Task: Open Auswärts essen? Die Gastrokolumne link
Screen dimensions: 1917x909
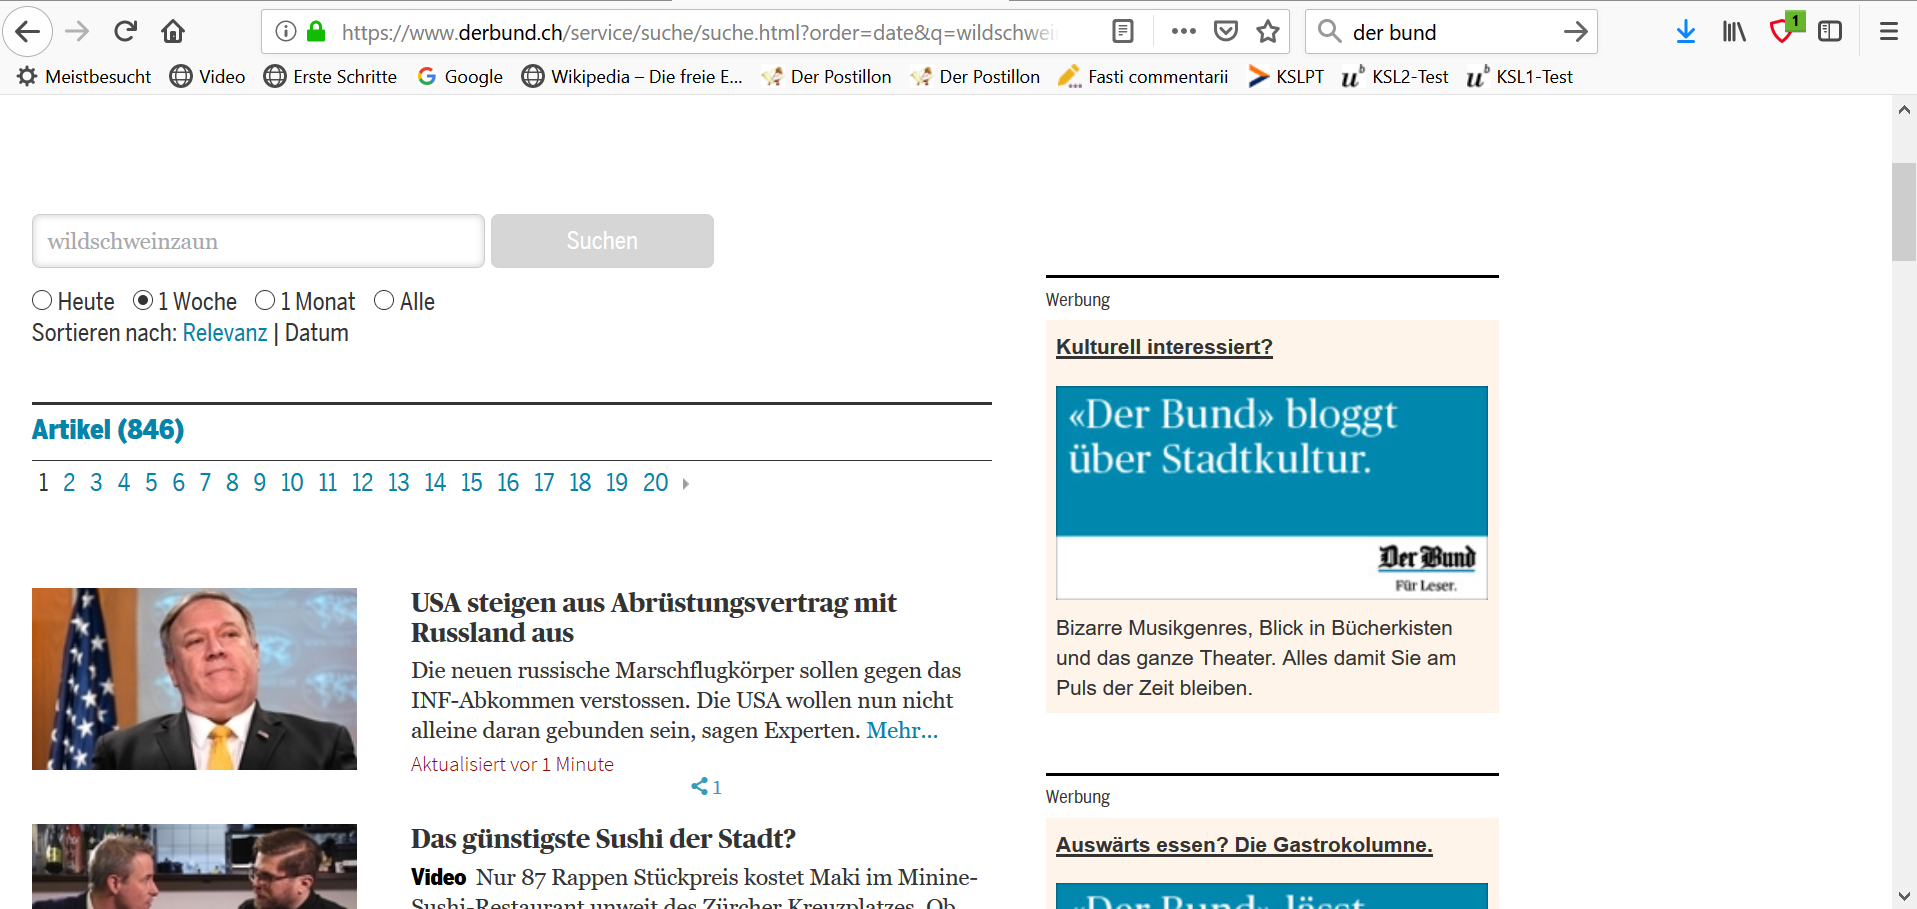Action: (x=1244, y=845)
